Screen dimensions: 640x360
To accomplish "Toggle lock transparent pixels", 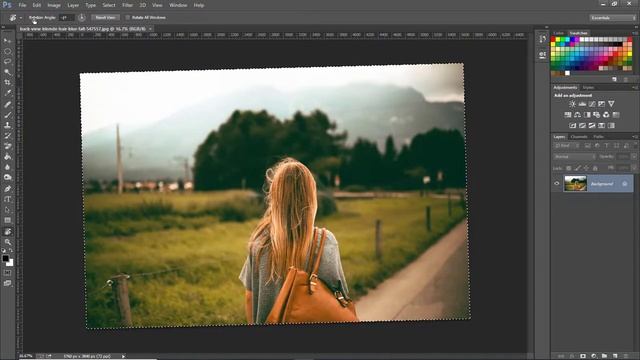I will (x=568, y=168).
